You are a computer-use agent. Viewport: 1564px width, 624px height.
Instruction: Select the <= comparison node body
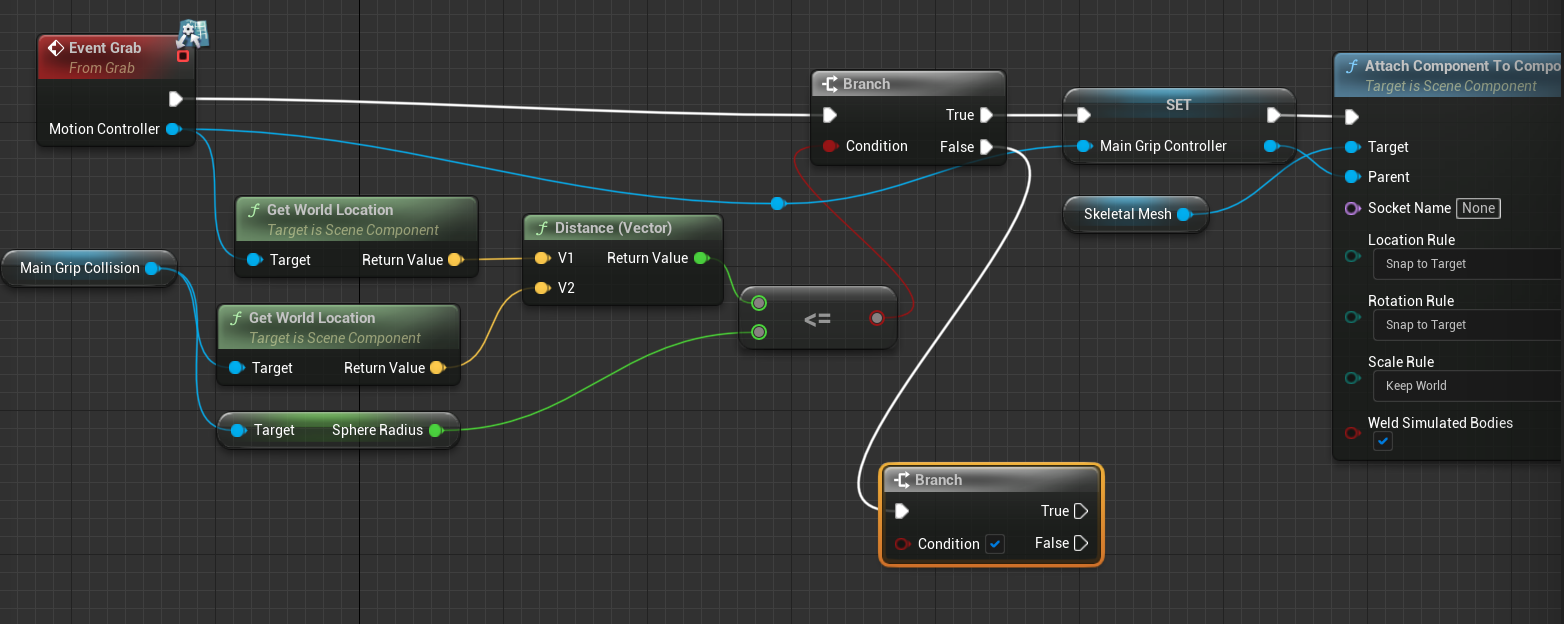pos(818,319)
